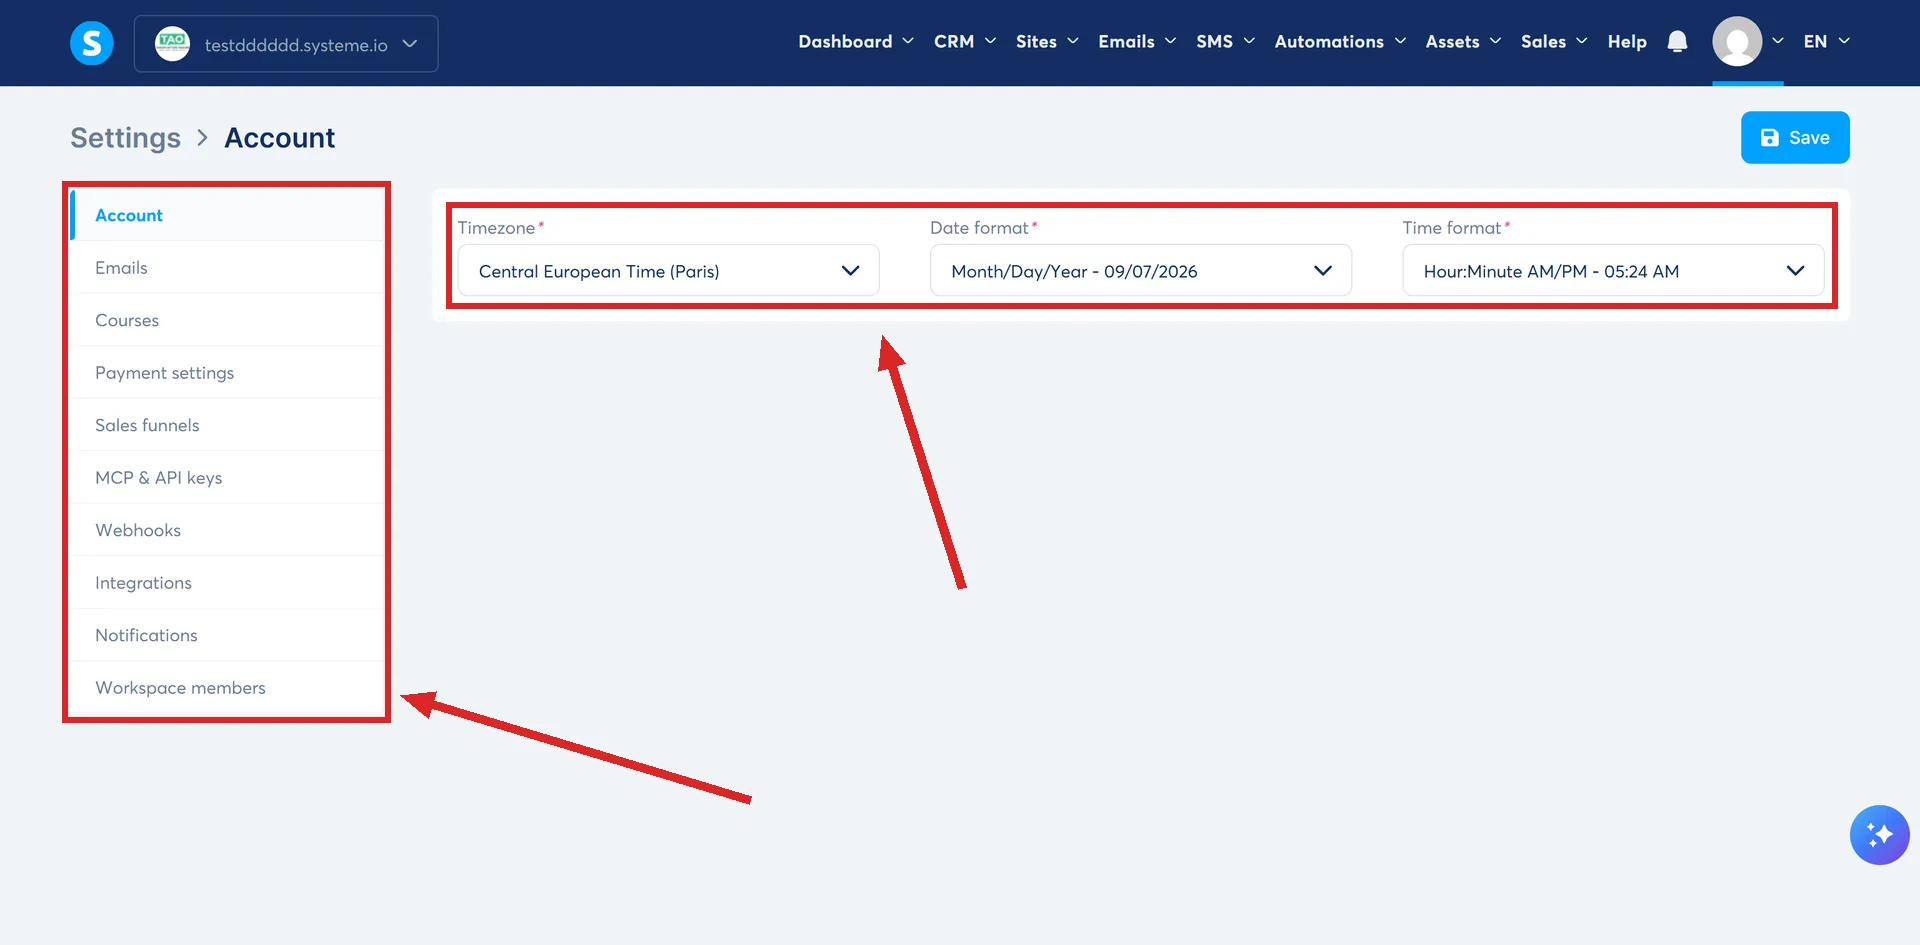The height and width of the screenshot is (945, 1920).
Task: Select the Emails sidebar tab
Action: (227, 268)
